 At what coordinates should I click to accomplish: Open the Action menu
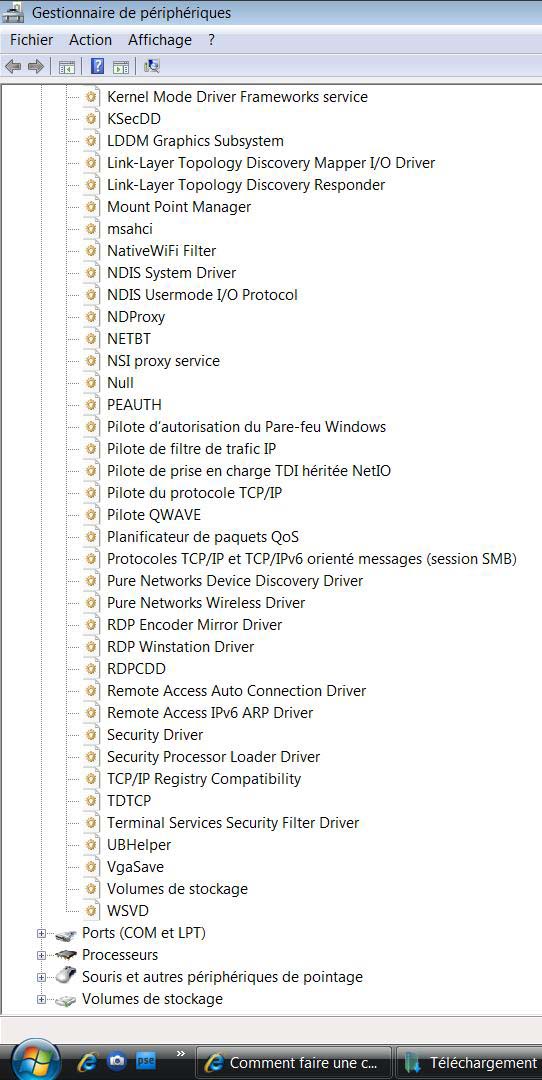(x=90, y=40)
